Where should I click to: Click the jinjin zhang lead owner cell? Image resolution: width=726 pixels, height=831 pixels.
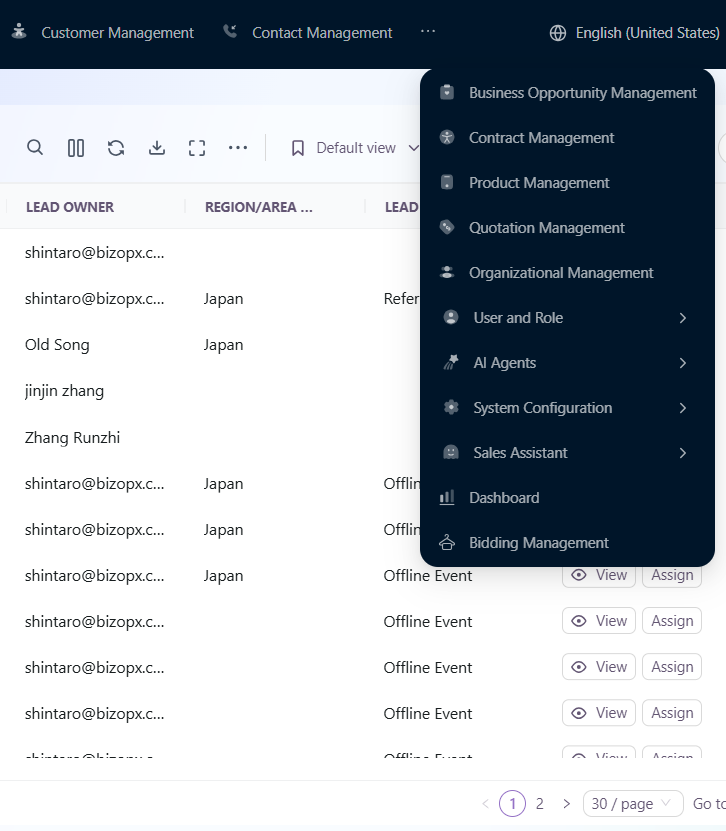pyautogui.click(x=64, y=391)
